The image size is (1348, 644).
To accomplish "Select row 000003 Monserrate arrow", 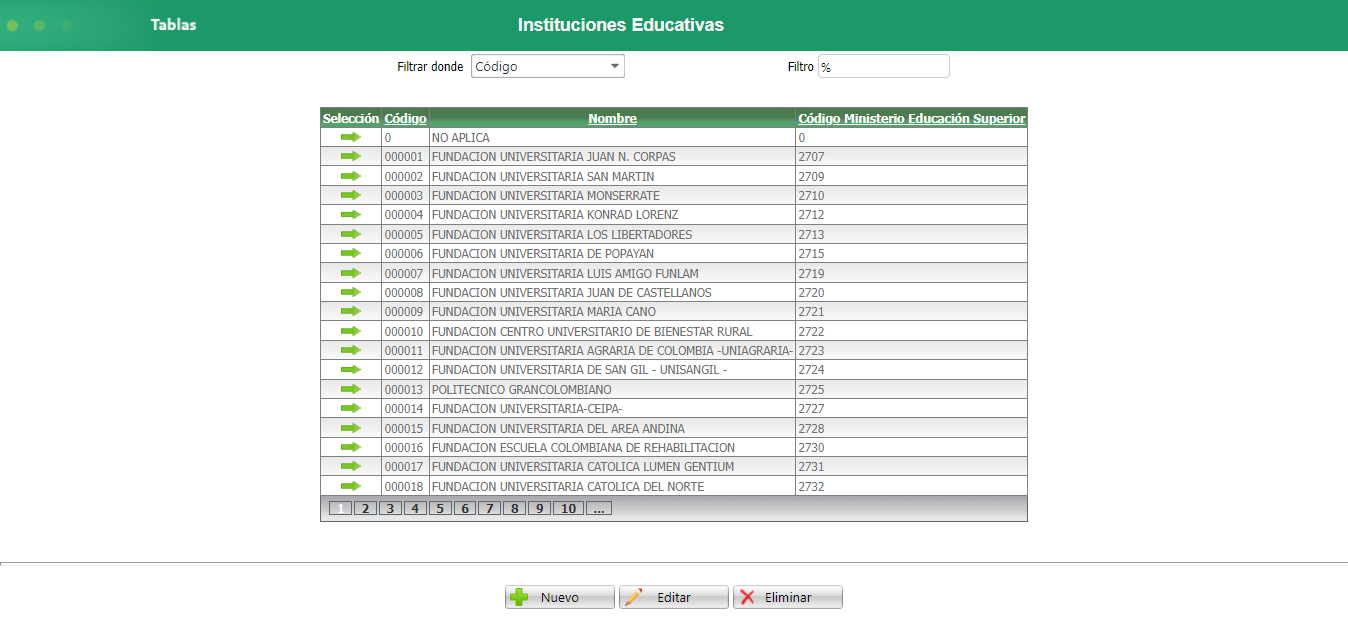I will pos(350,195).
